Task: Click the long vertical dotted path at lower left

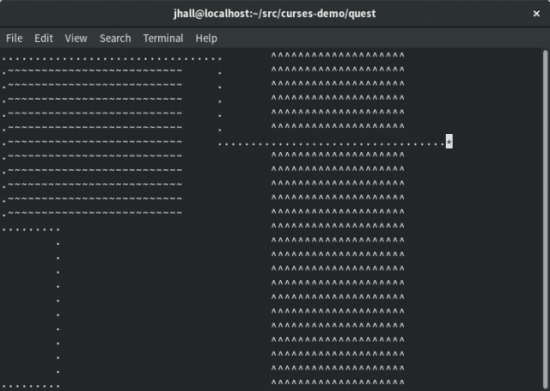Action: pyautogui.click(x=58, y=308)
